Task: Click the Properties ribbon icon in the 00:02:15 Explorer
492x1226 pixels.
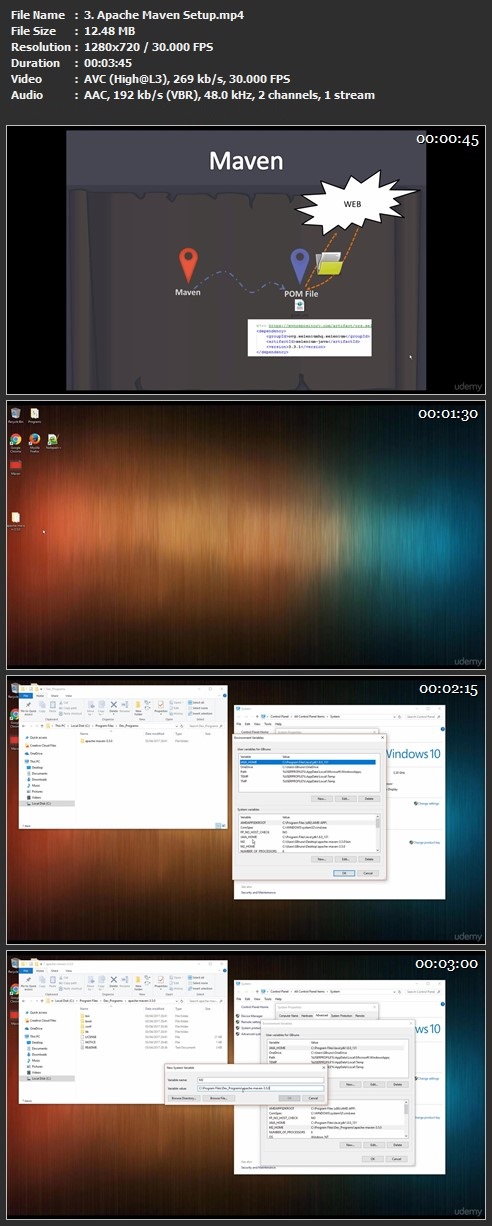Action: (160, 706)
